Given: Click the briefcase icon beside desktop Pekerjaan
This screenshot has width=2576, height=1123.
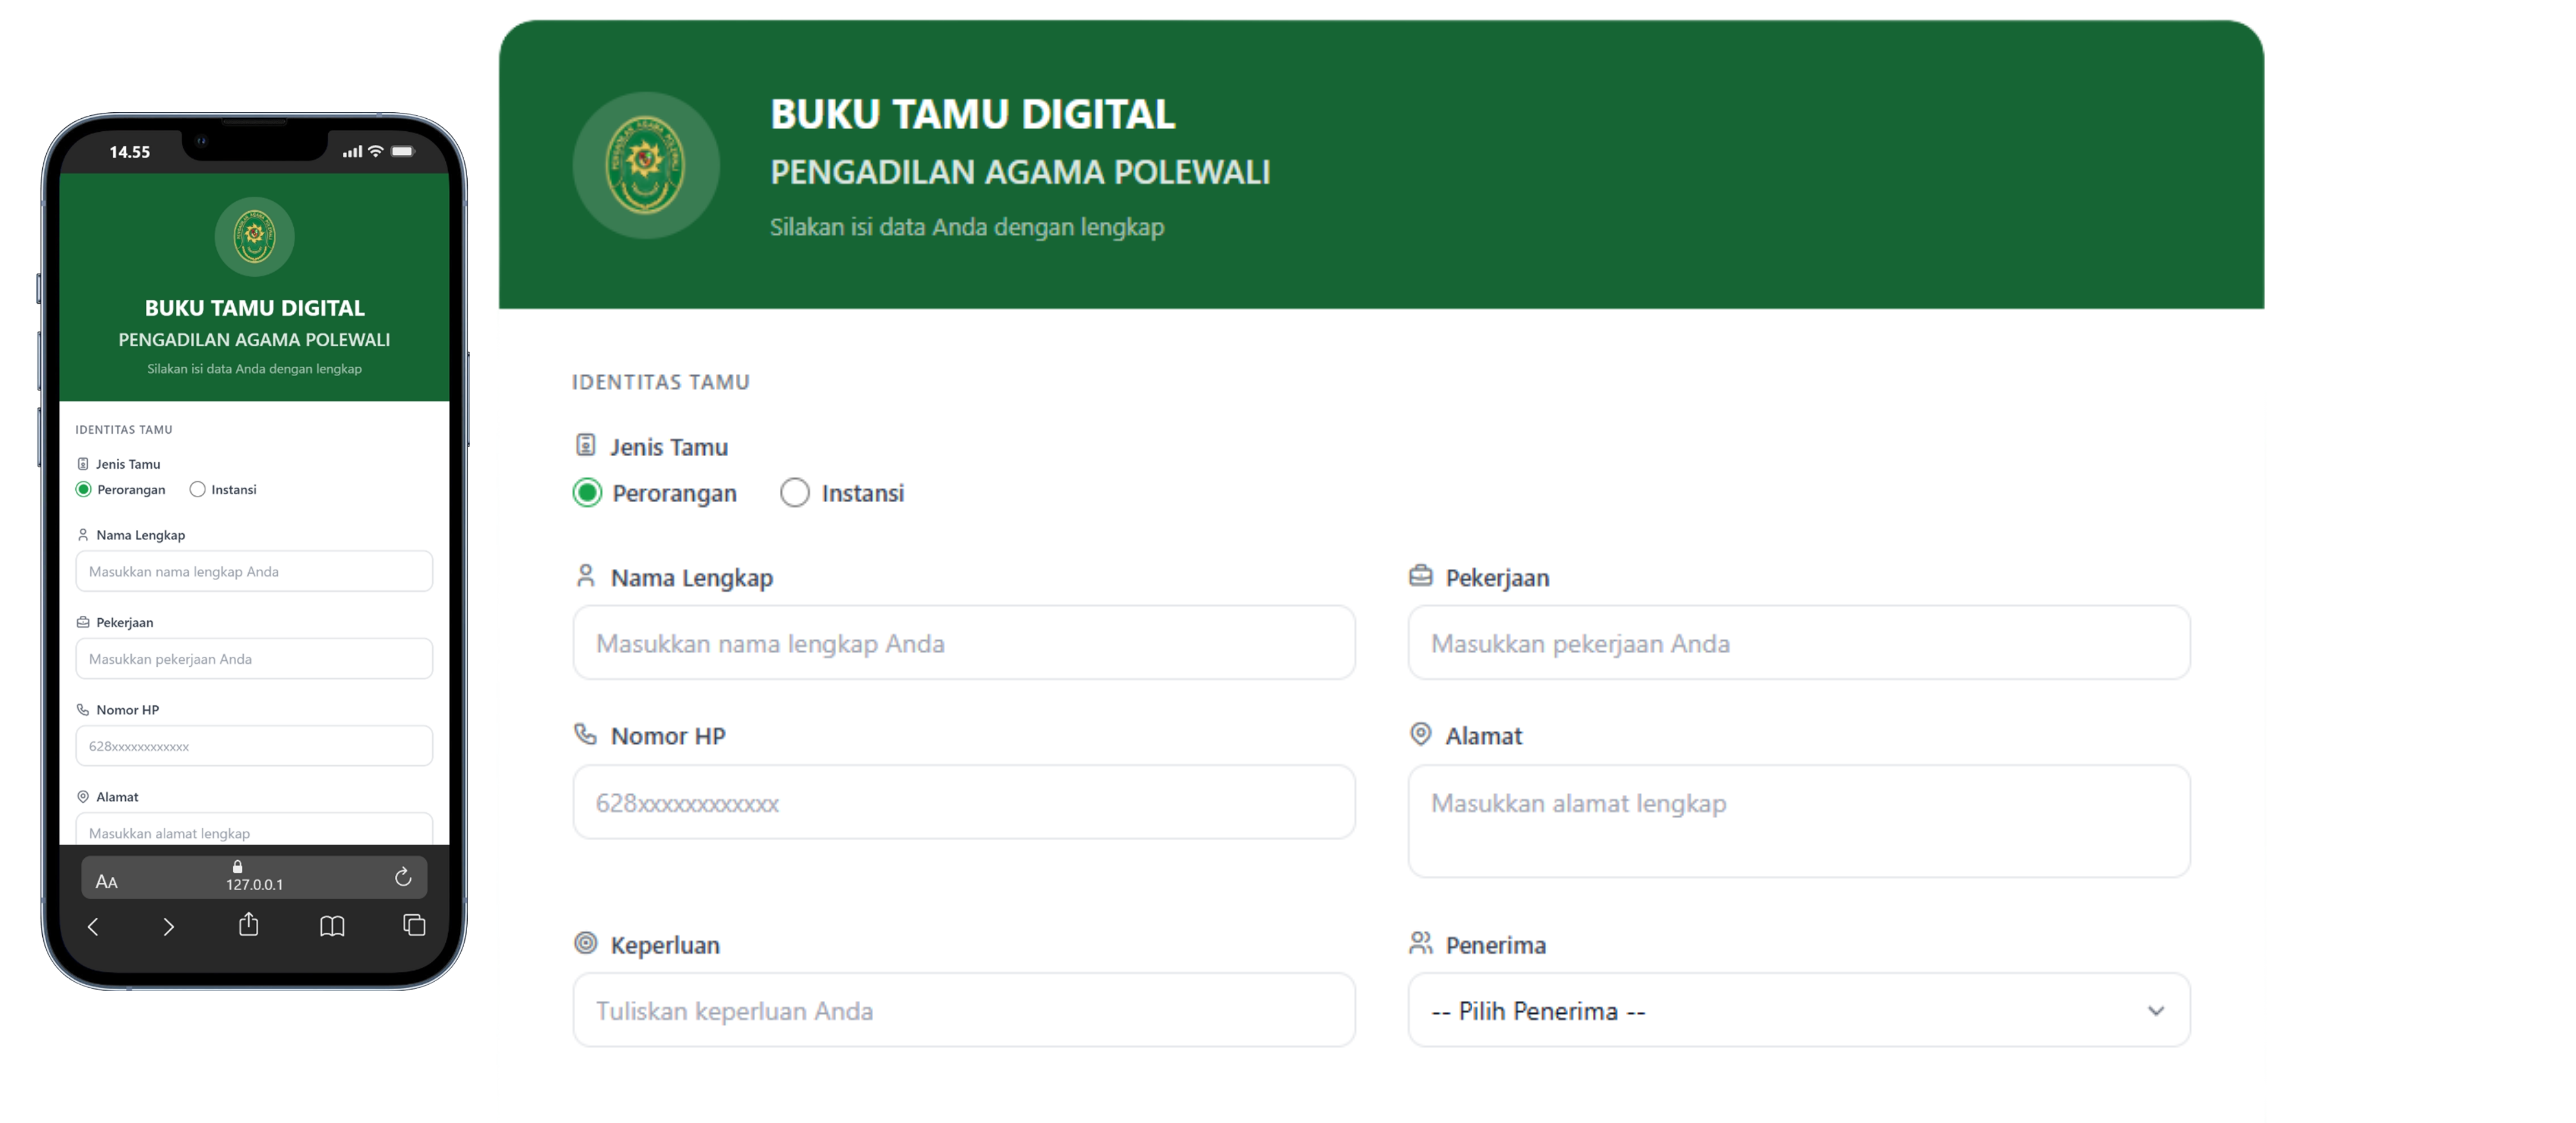Looking at the screenshot, I should [1420, 576].
